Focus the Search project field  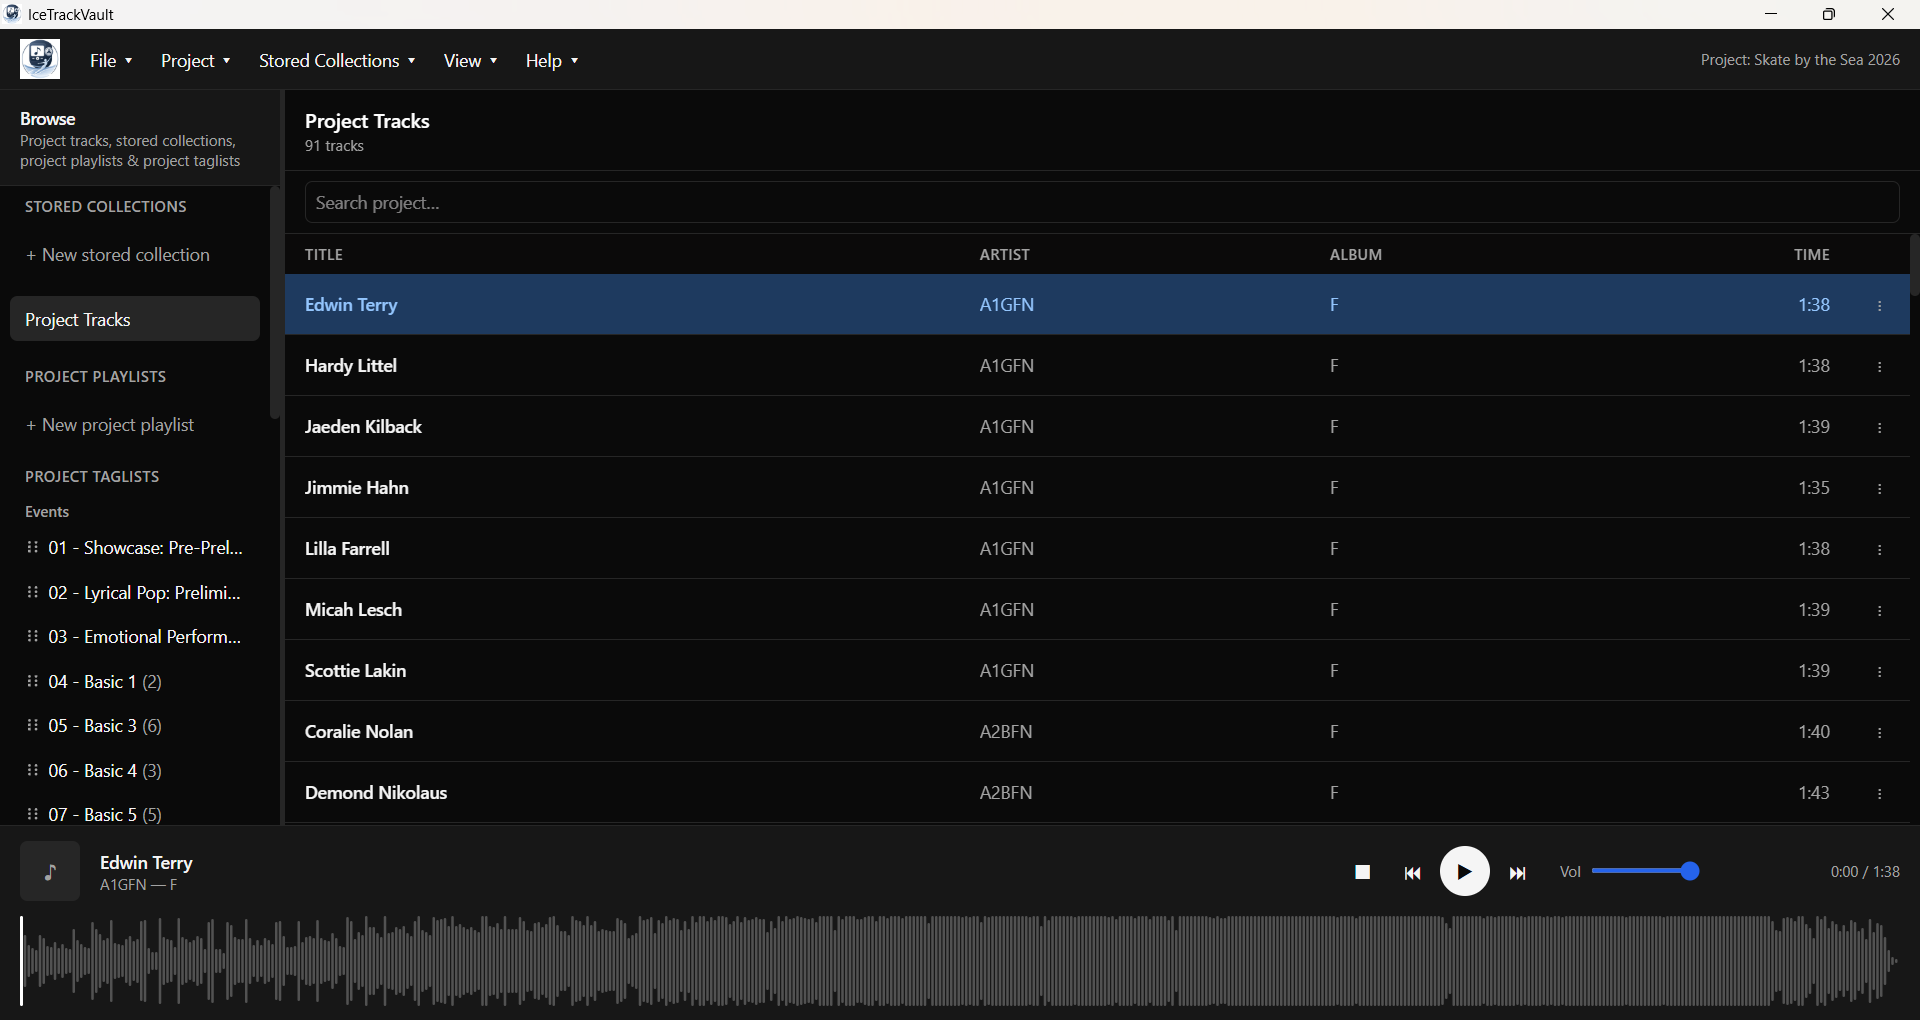(1102, 203)
